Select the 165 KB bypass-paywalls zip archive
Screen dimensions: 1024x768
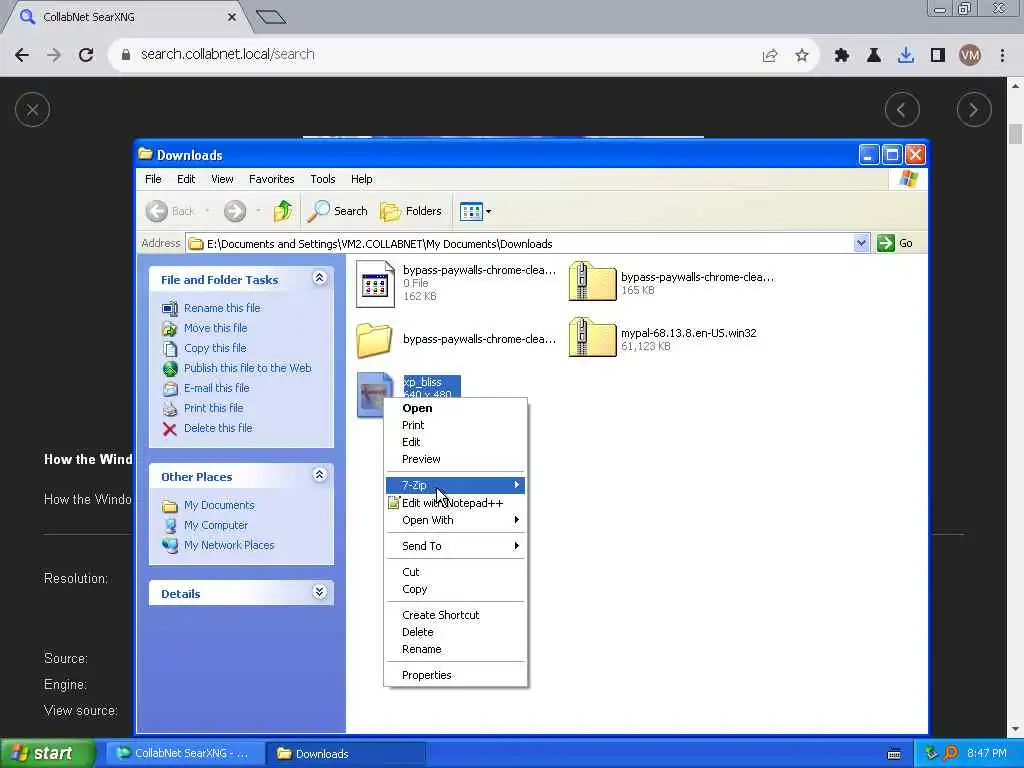592,281
